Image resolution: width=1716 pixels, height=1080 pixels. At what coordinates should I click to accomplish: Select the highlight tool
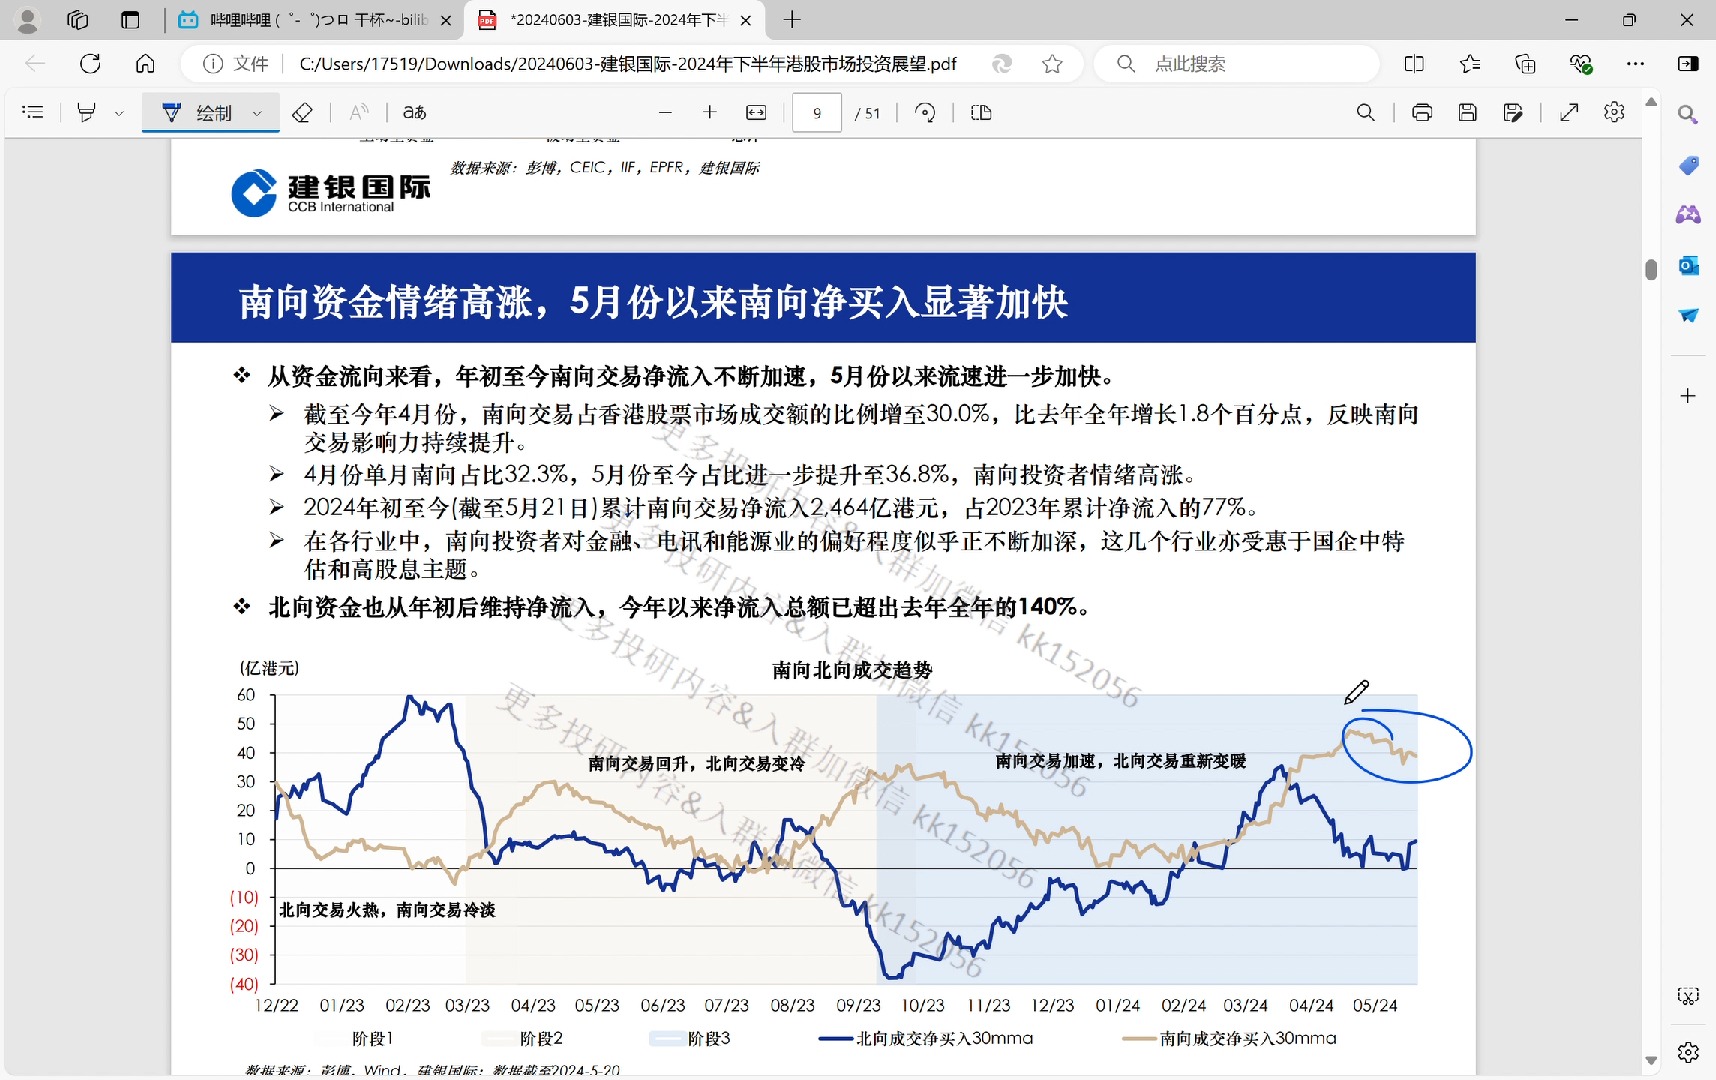87,112
